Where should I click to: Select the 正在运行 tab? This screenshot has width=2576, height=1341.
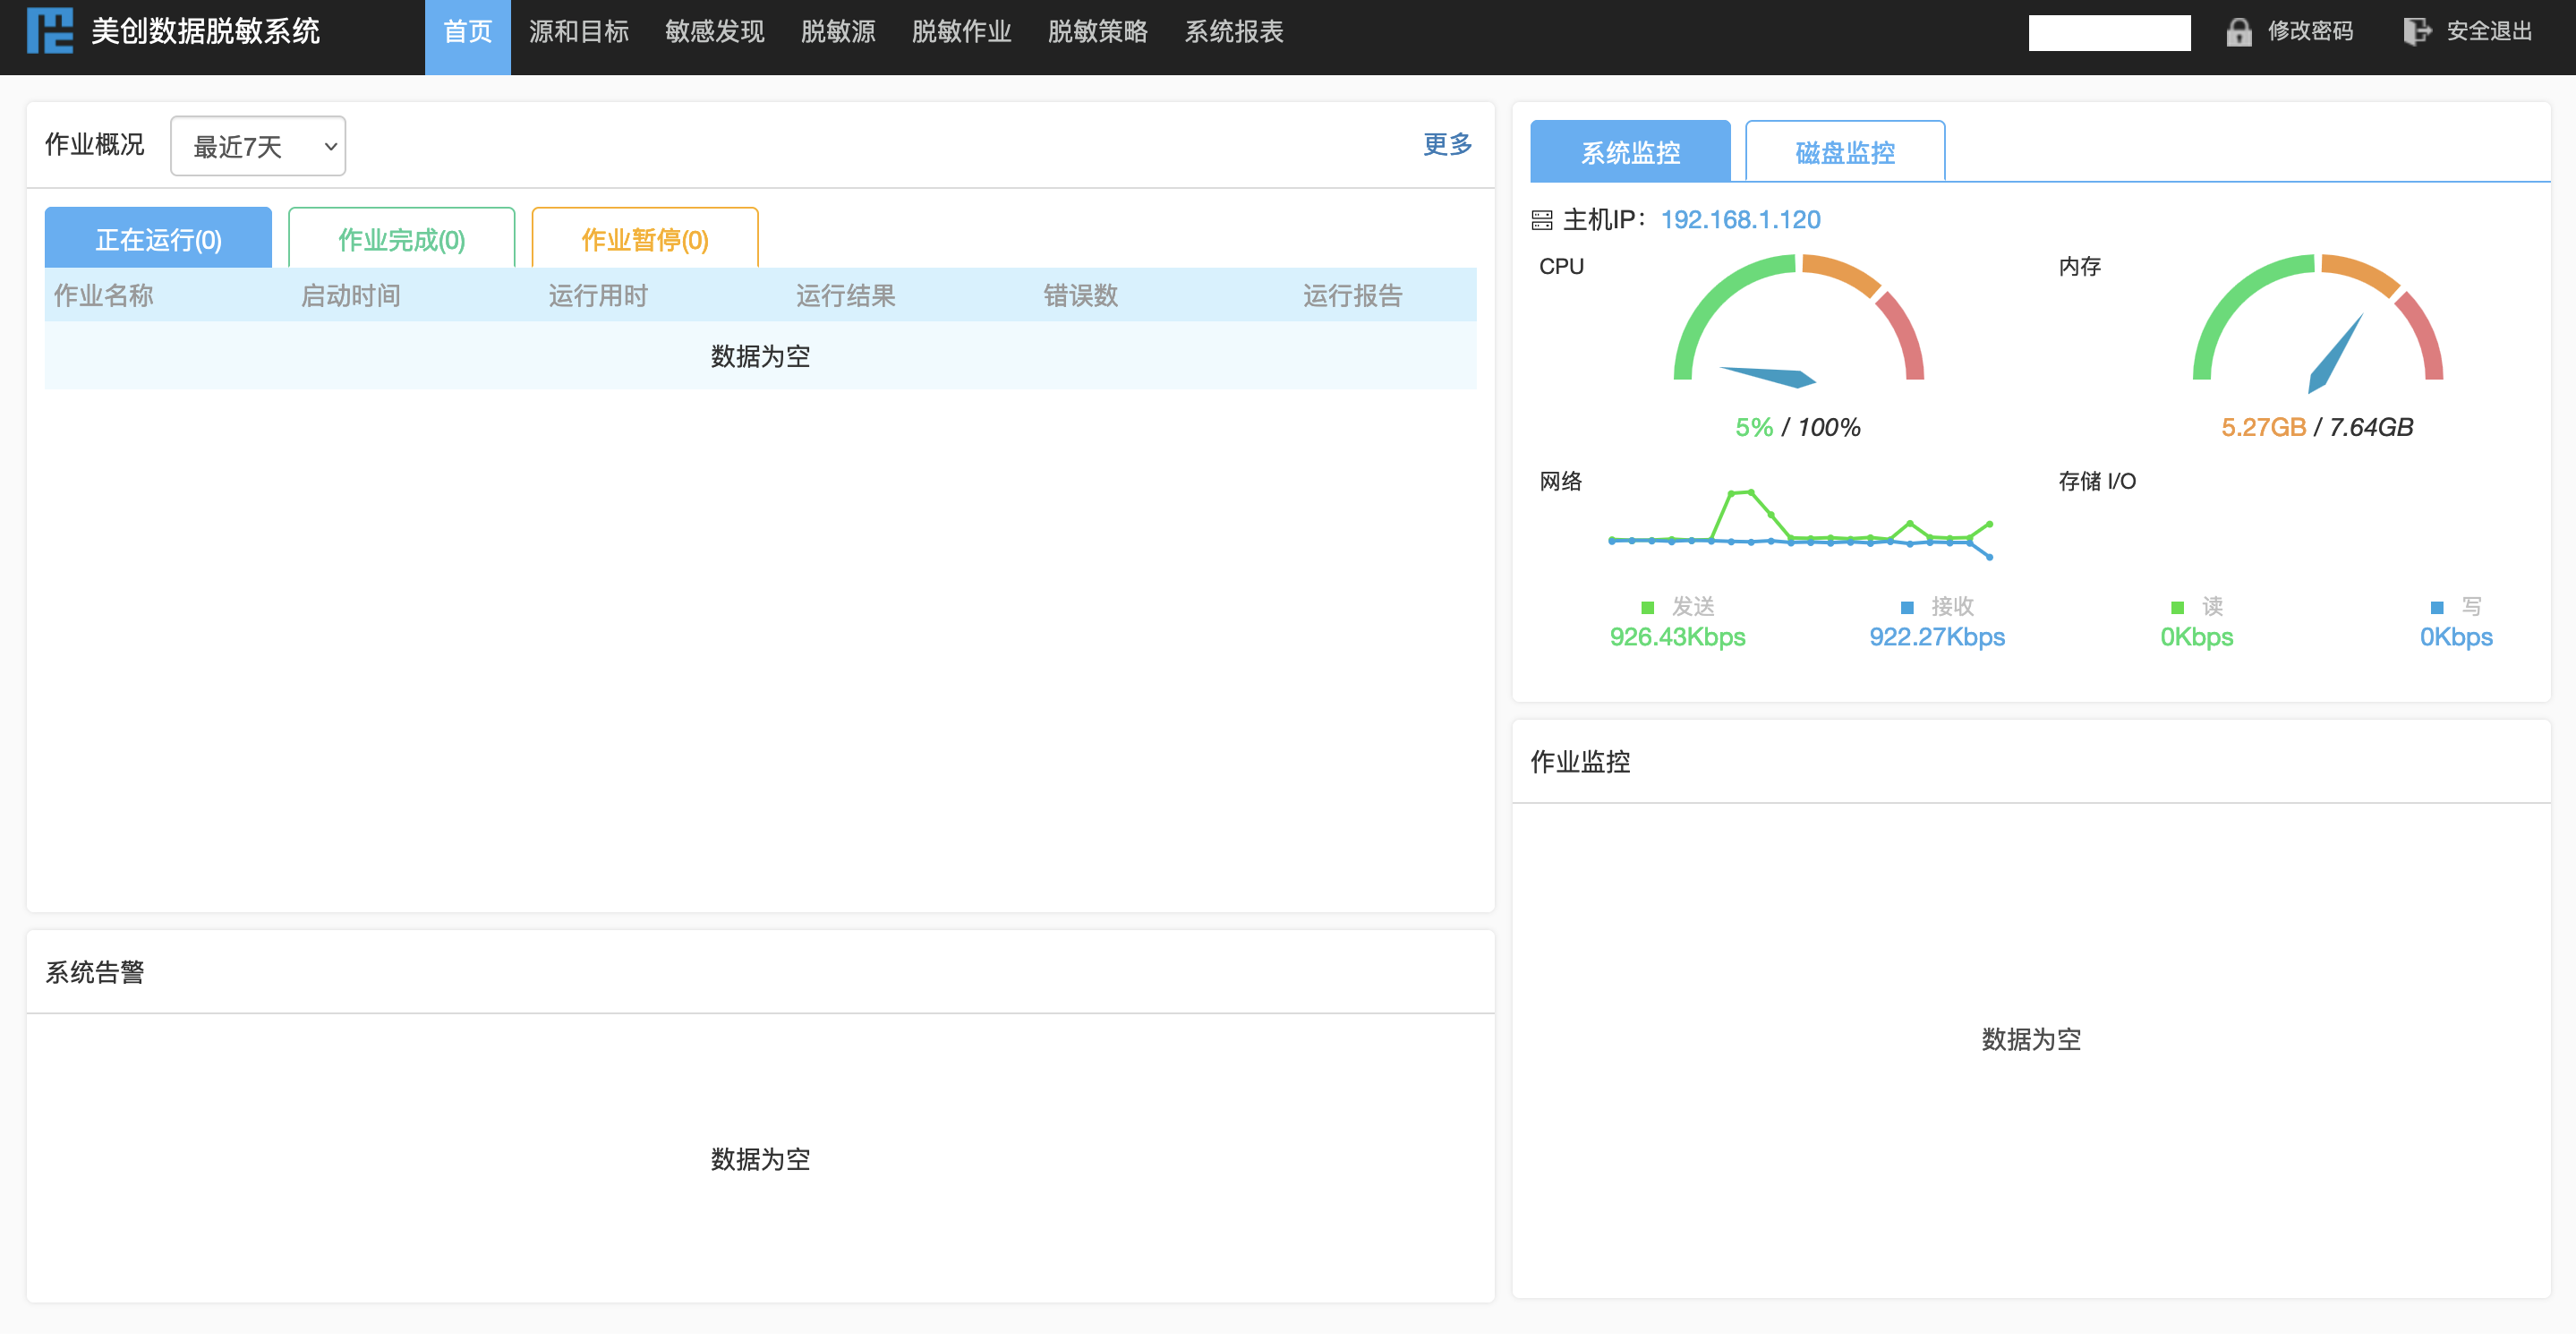click(x=157, y=239)
